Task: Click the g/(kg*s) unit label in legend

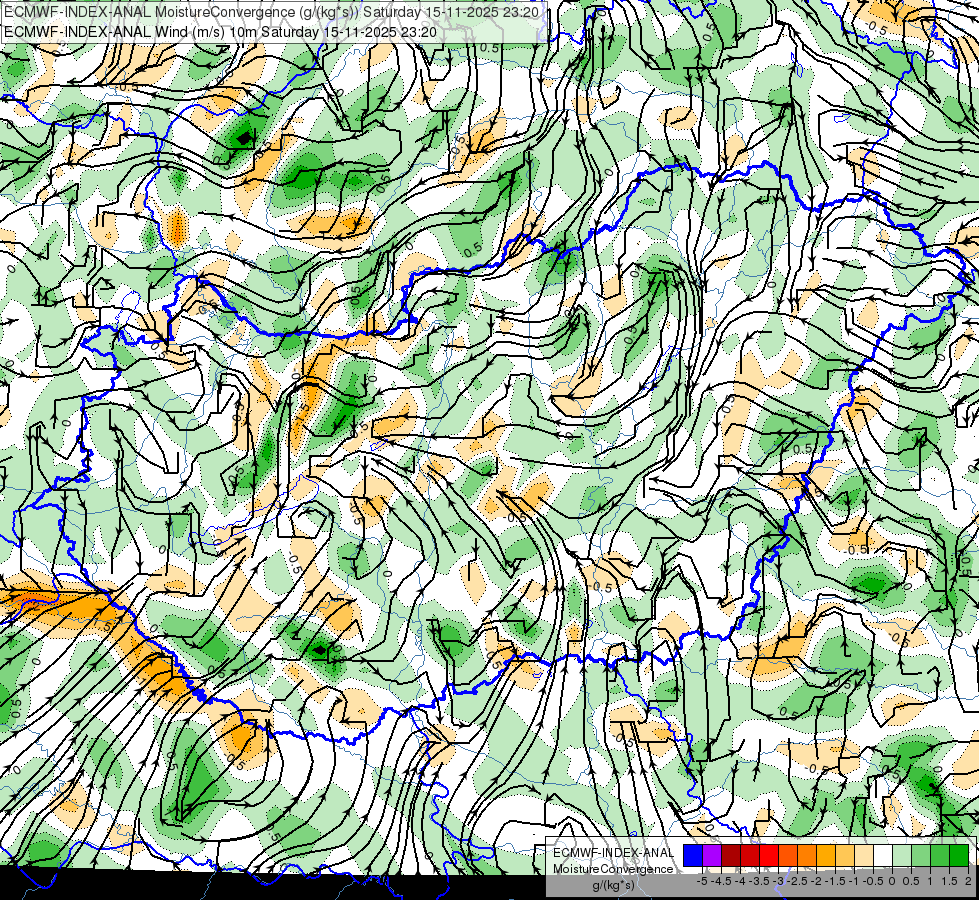Action: tap(613, 885)
